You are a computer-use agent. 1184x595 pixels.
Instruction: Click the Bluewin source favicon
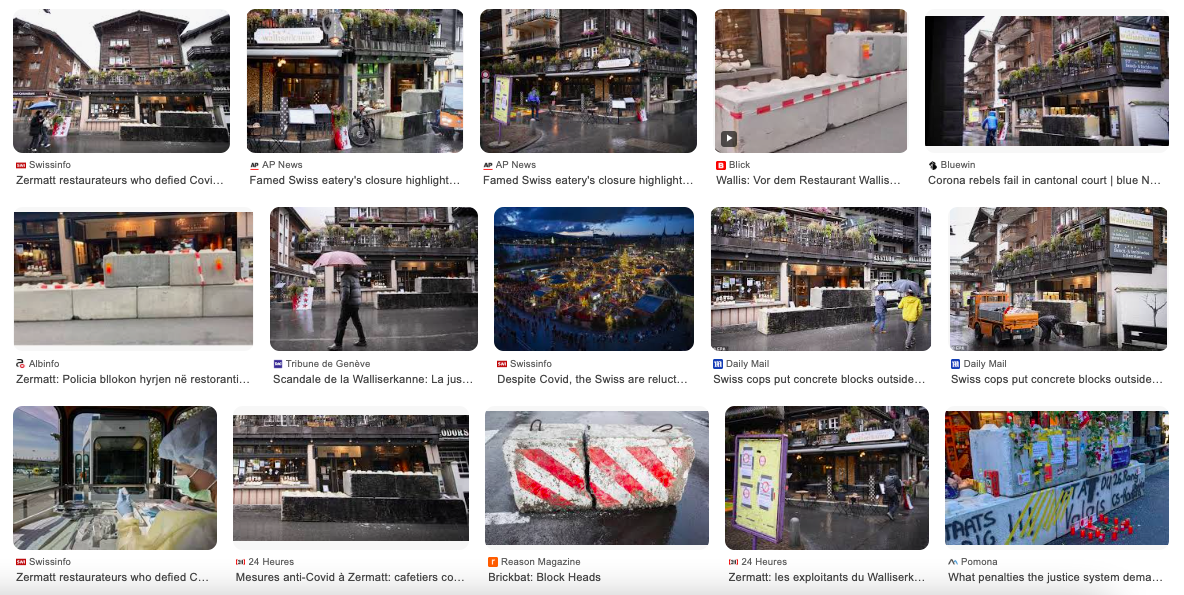tap(933, 165)
